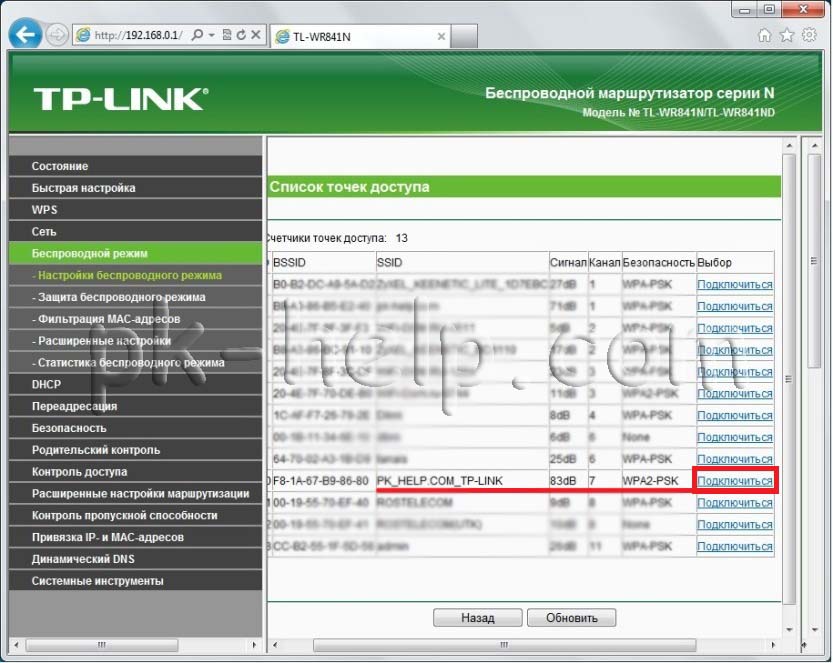Image resolution: width=833 pixels, height=663 pixels.
Task: Open Расширенные настройки маршрутизации menu item
Action: (135, 494)
